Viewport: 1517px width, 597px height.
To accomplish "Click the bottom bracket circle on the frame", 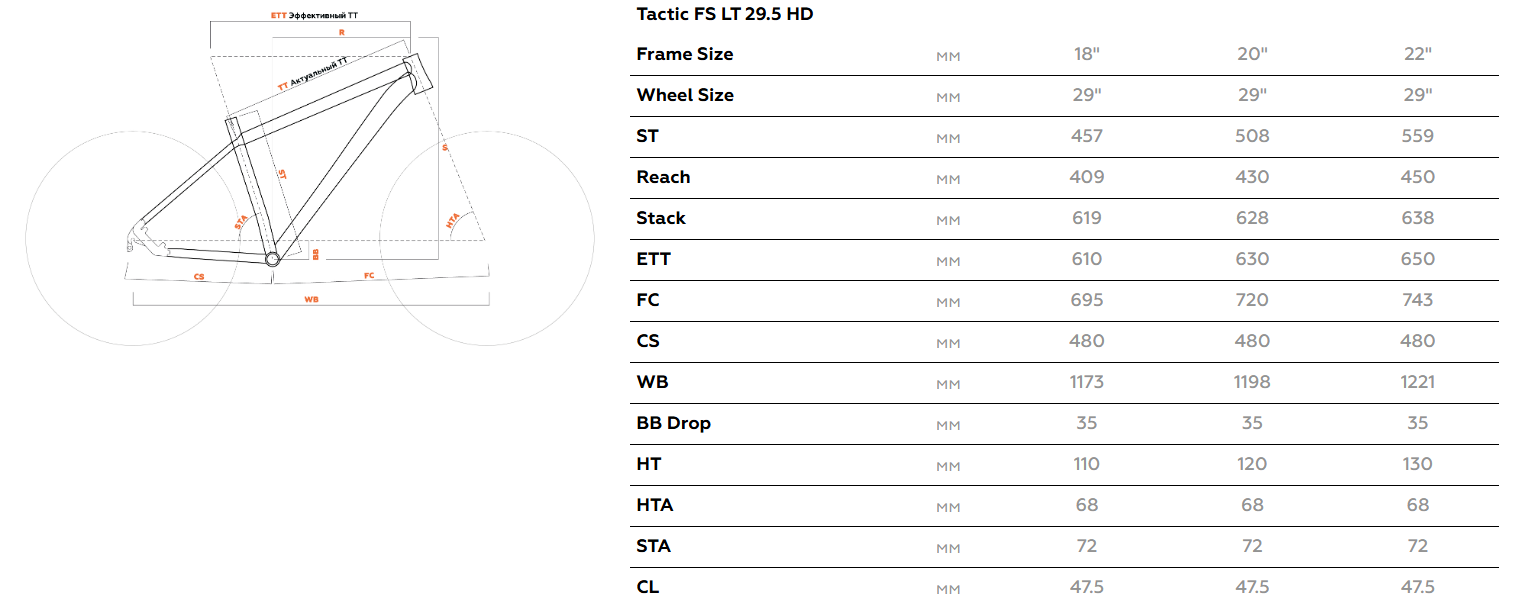I will pos(272,259).
